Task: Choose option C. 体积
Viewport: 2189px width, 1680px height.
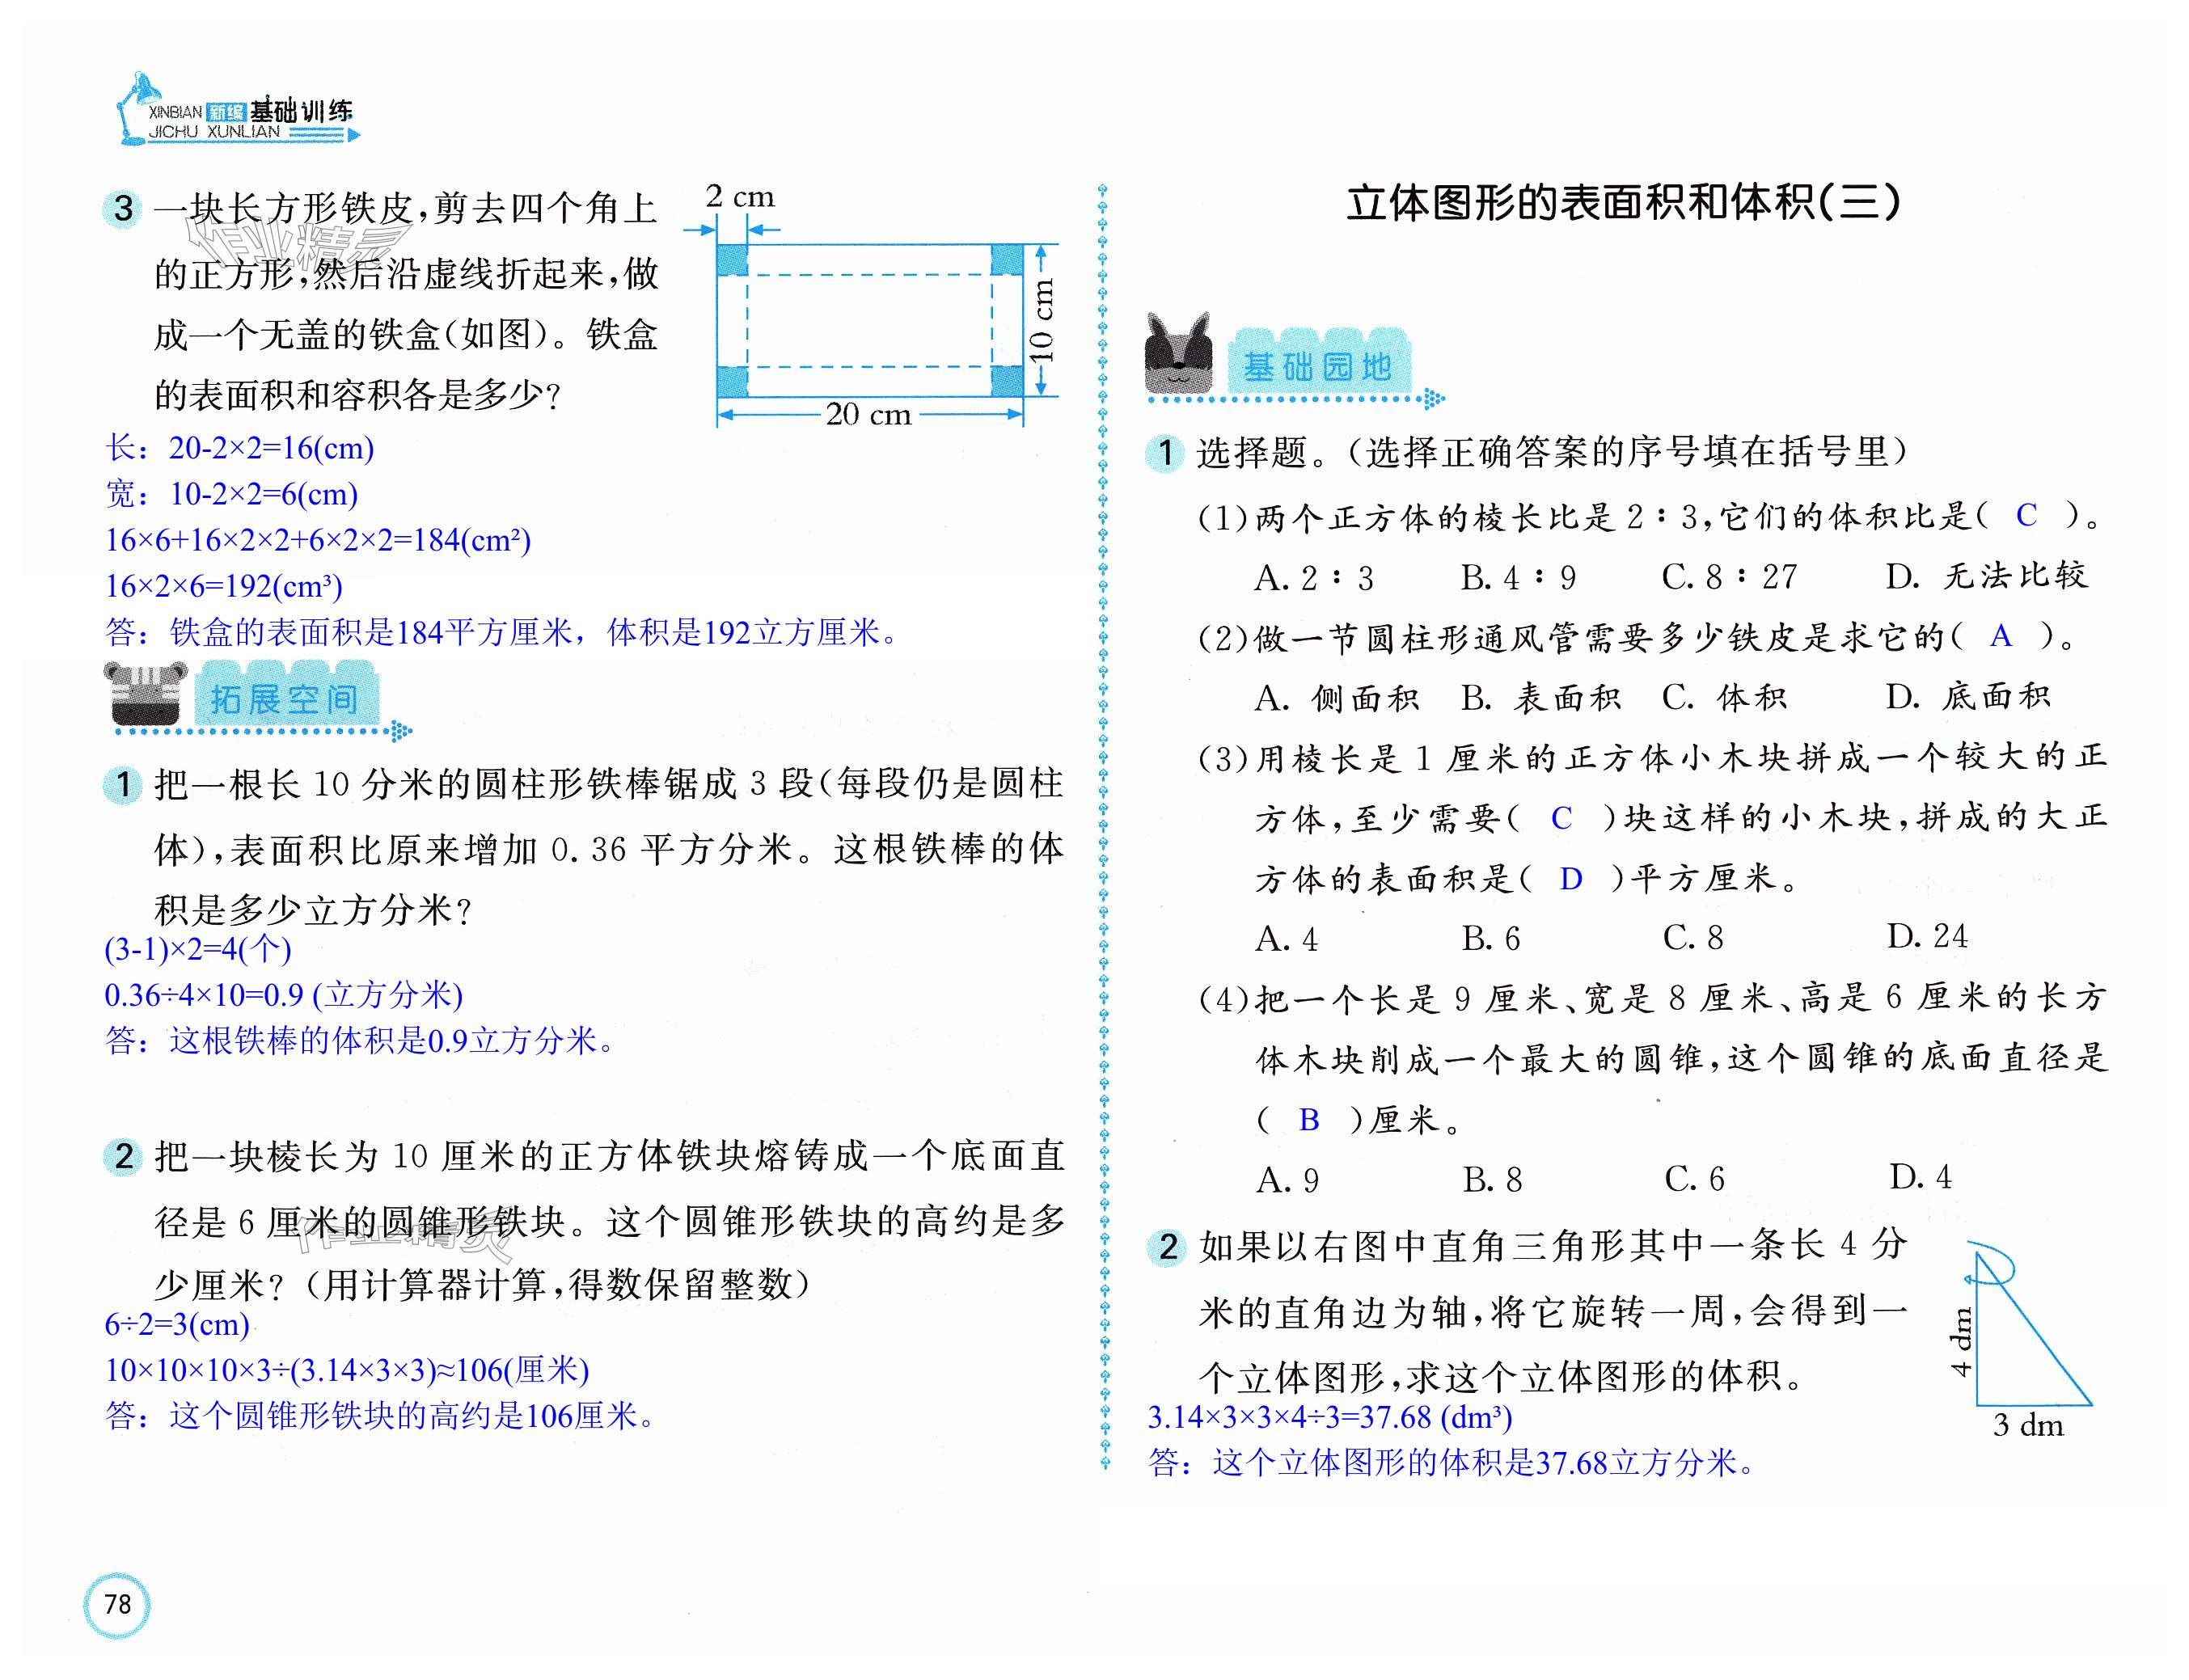Action: (x=1724, y=697)
